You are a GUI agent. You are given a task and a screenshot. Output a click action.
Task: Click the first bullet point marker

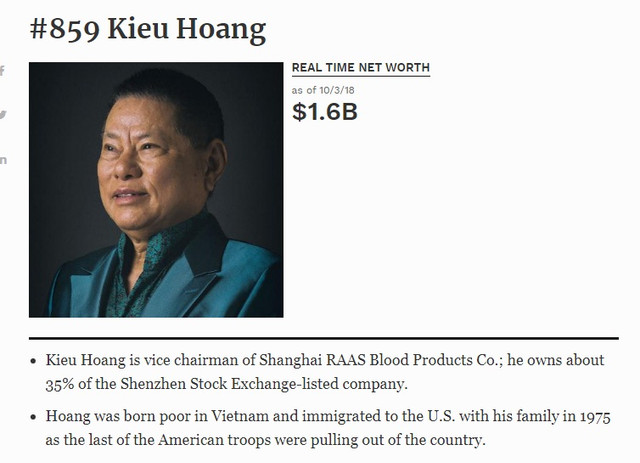pos(35,360)
